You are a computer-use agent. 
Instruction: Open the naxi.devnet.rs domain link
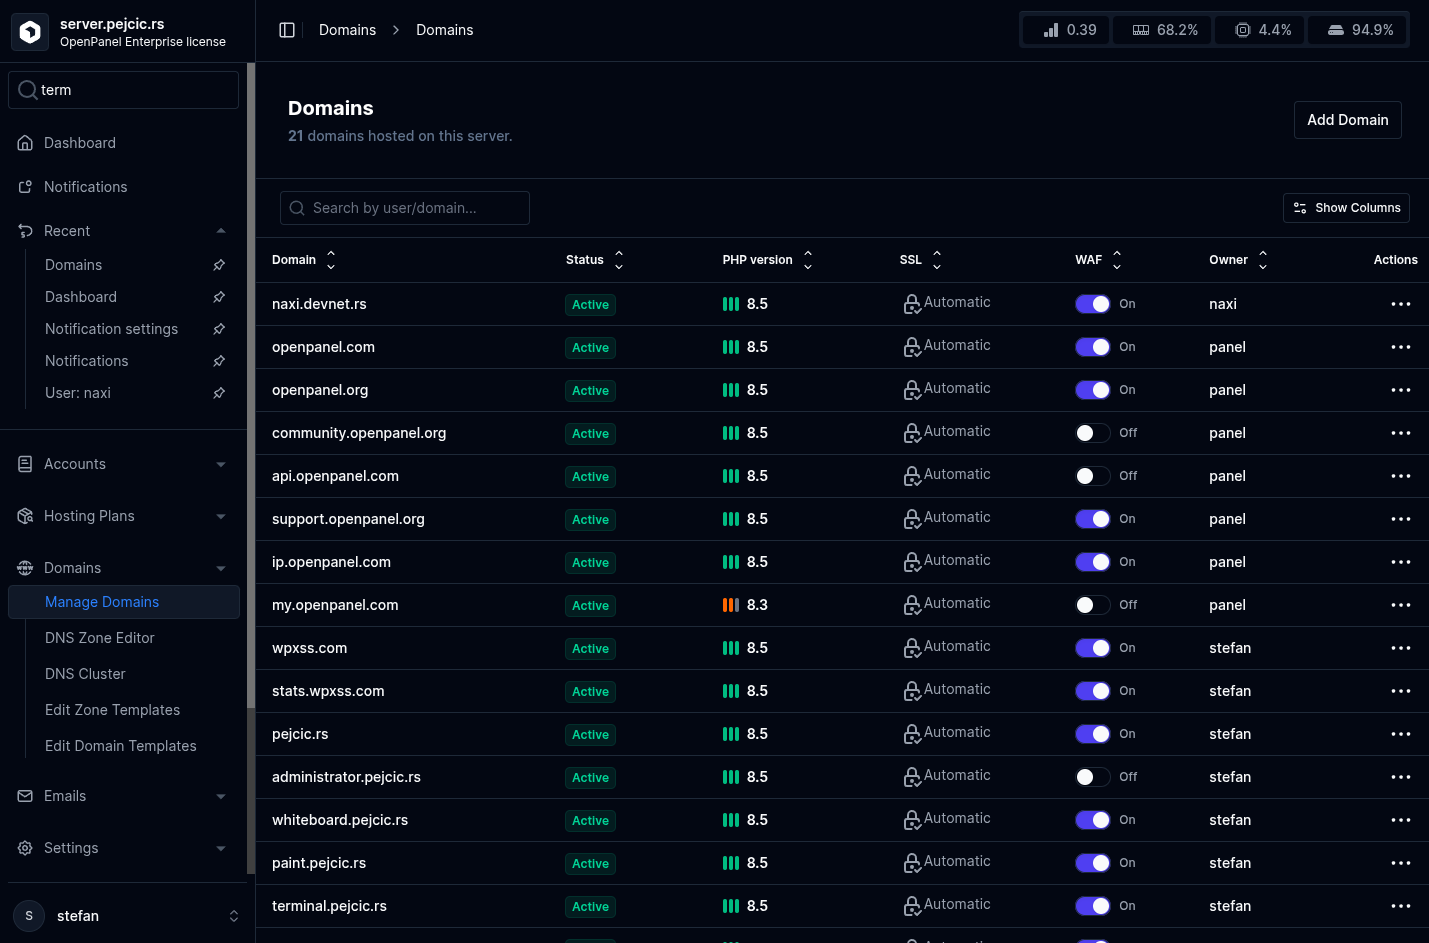(319, 304)
